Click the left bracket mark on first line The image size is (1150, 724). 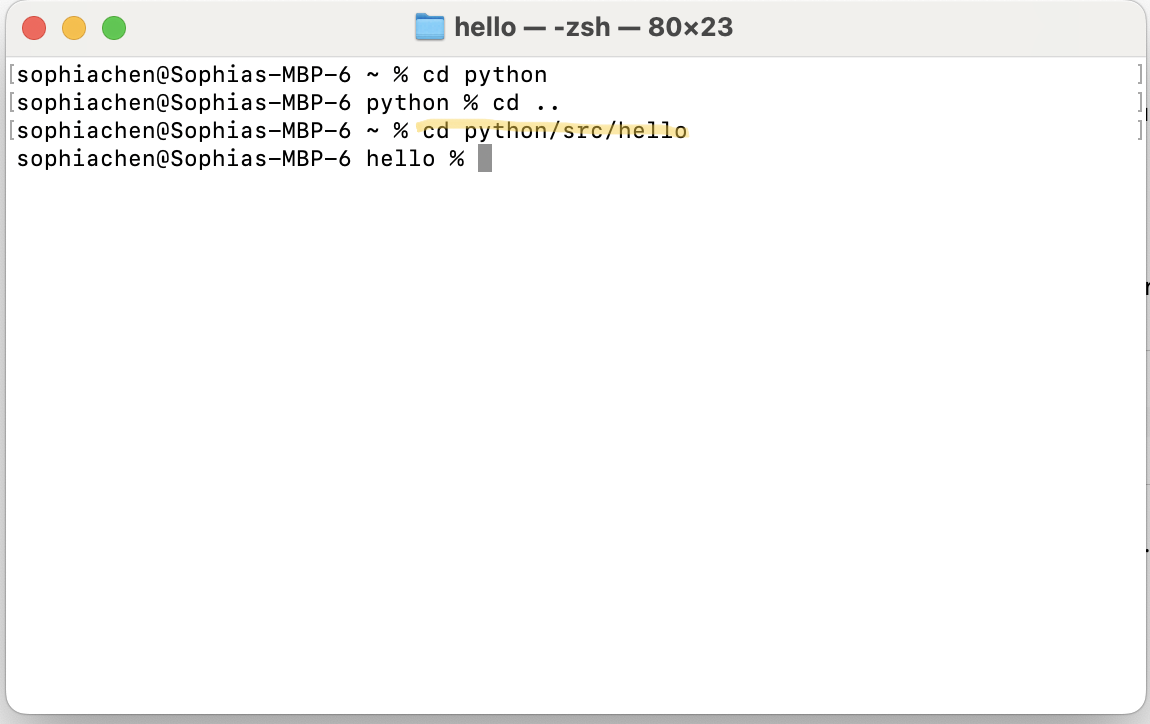[11, 75]
